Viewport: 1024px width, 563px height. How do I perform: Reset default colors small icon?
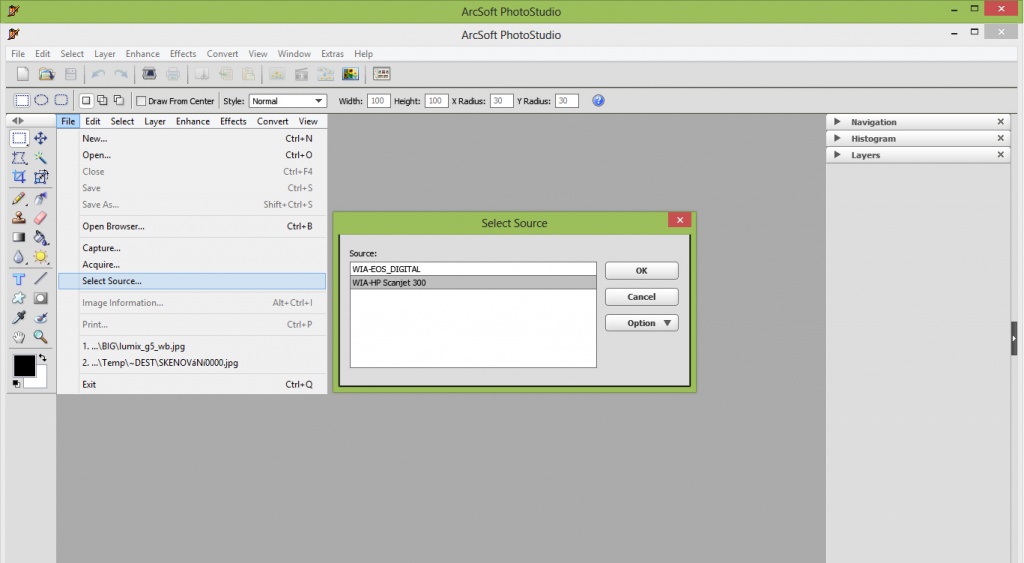tap(16, 383)
